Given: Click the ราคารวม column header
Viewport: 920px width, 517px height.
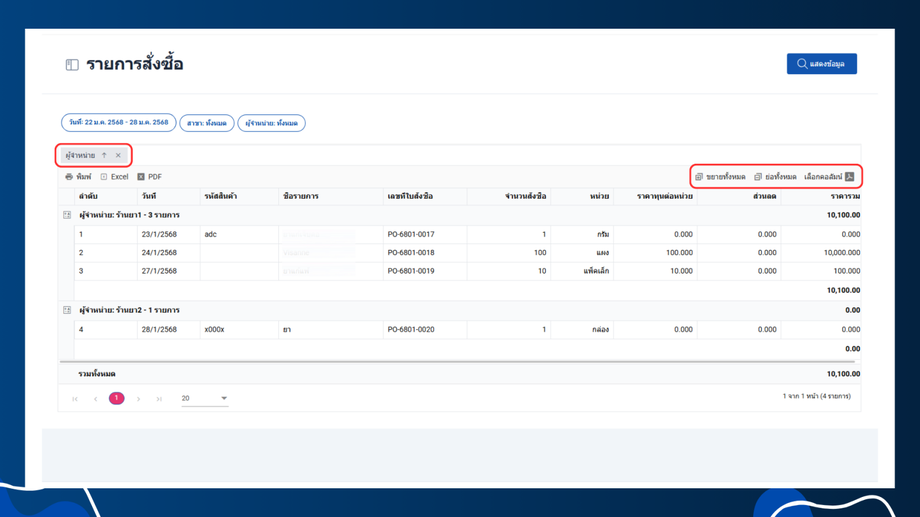Looking at the screenshot, I should tap(844, 196).
